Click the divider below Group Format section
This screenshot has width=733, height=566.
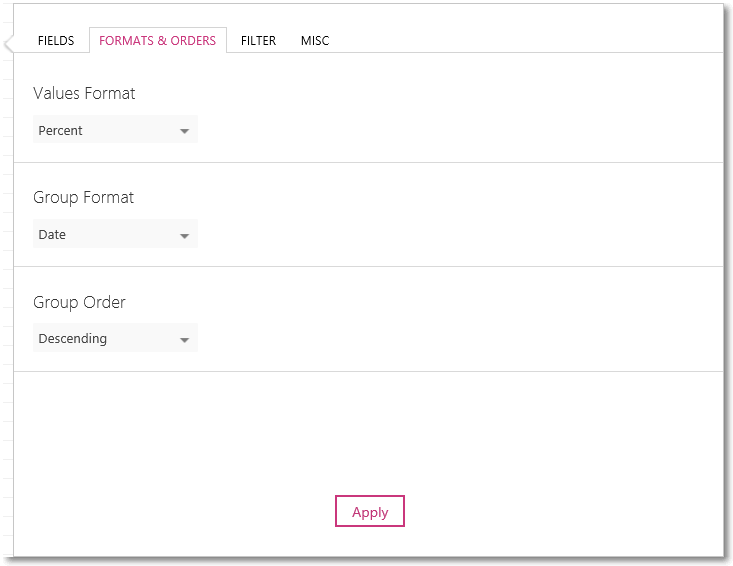368,267
